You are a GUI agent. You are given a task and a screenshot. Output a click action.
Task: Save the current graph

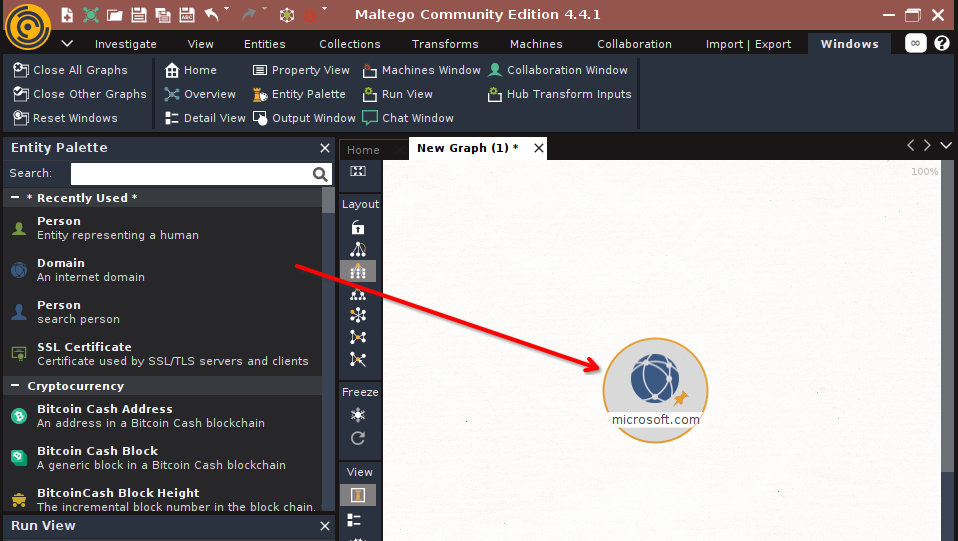[139, 15]
